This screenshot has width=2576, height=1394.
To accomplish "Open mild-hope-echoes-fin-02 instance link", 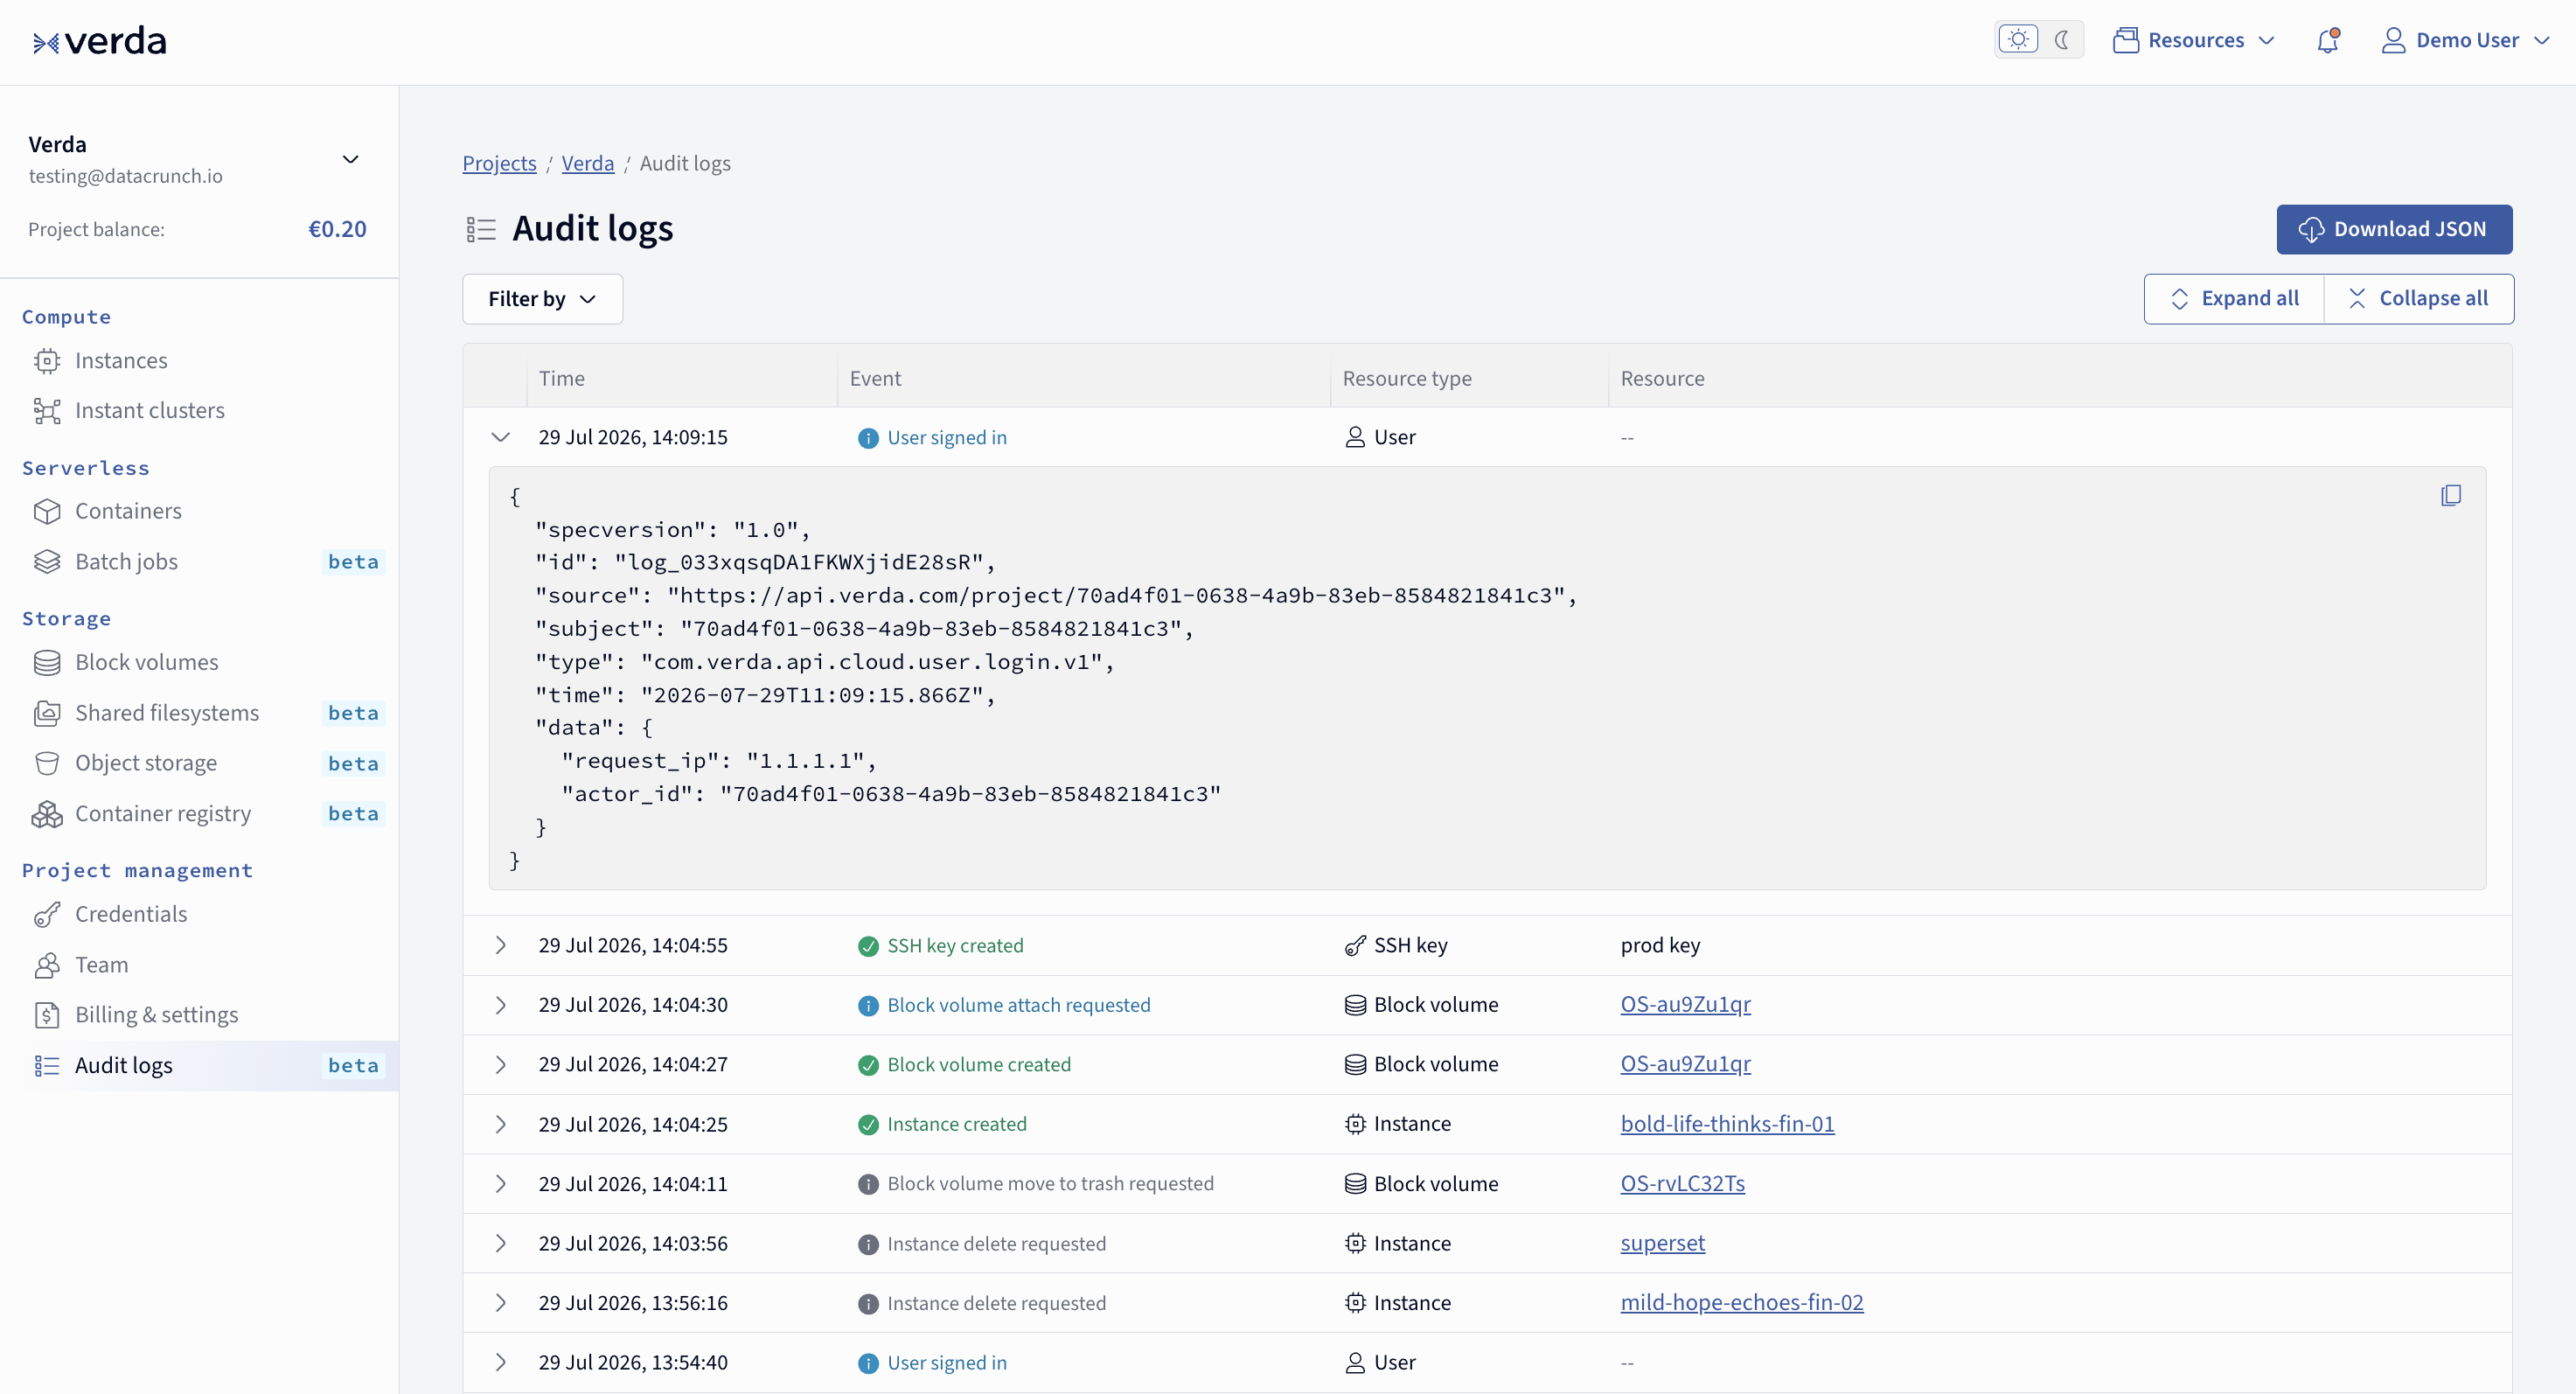I will pyautogui.click(x=1741, y=1302).
